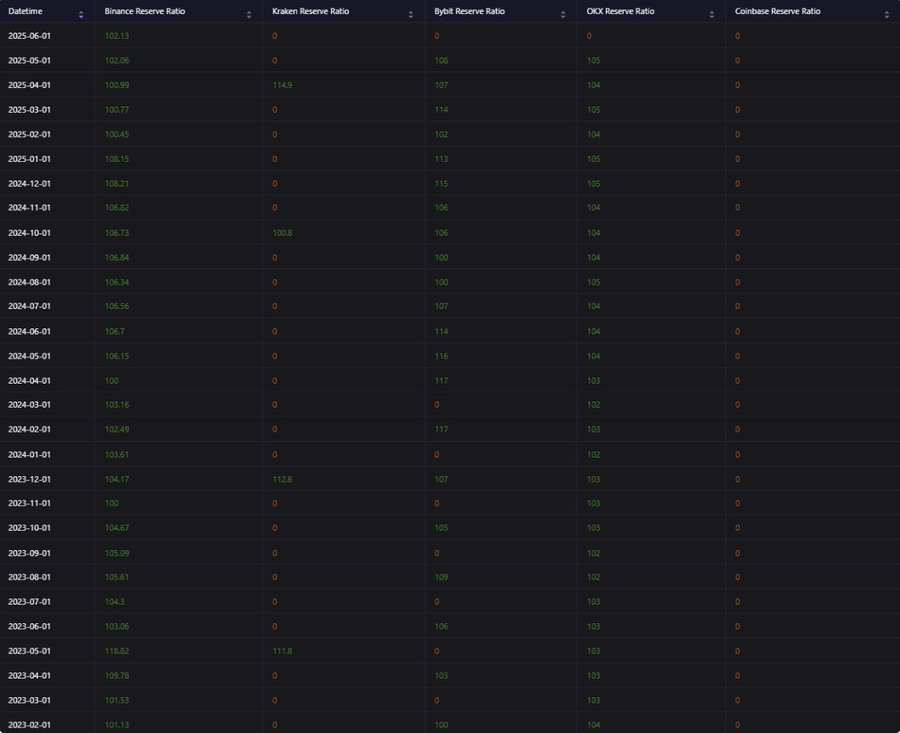This screenshot has width=900, height=733.
Task: Click Binance value 102.13
Action: pyautogui.click(x=117, y=36)
